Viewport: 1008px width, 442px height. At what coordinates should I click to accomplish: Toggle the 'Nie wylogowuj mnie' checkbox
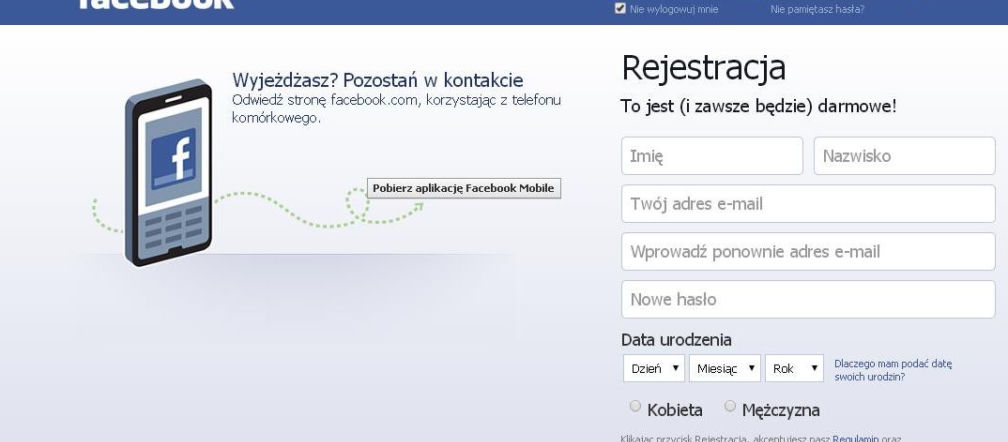coord(620,8)
